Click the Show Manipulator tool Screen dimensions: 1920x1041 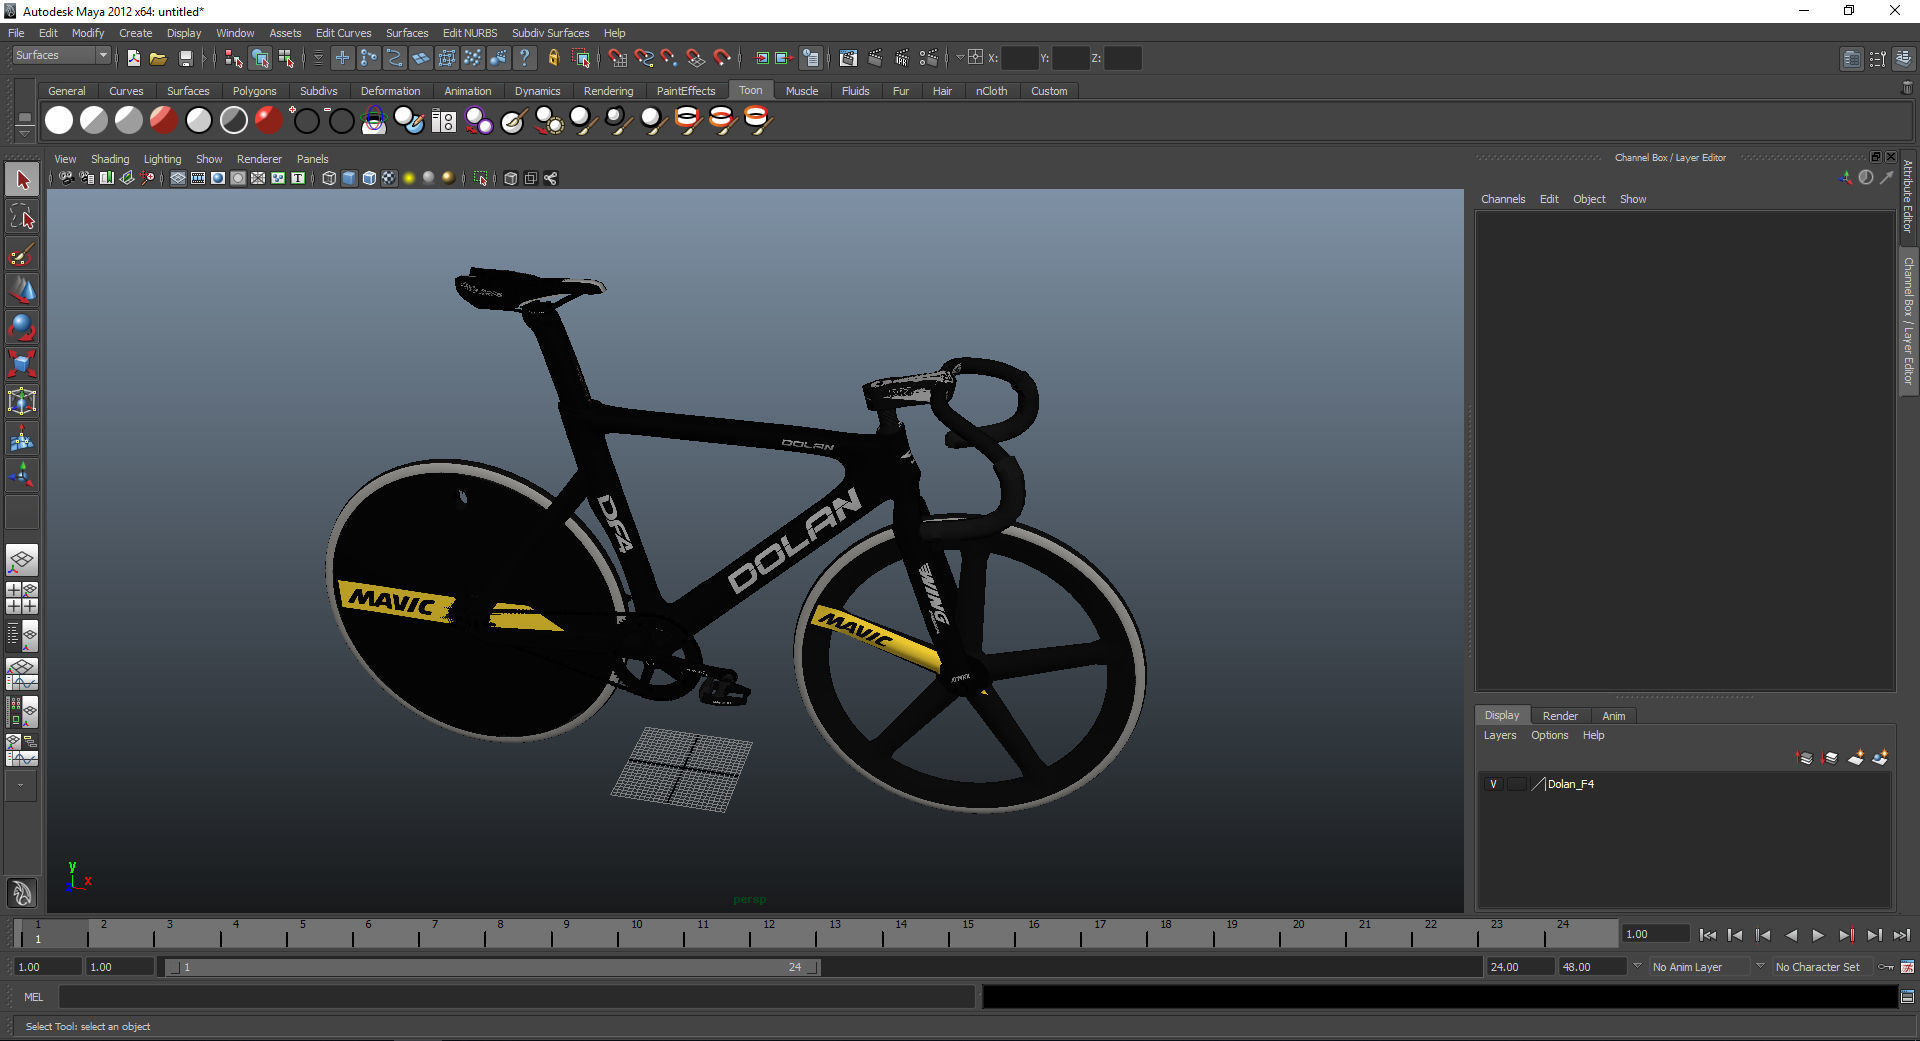click(x=22, y=475)
